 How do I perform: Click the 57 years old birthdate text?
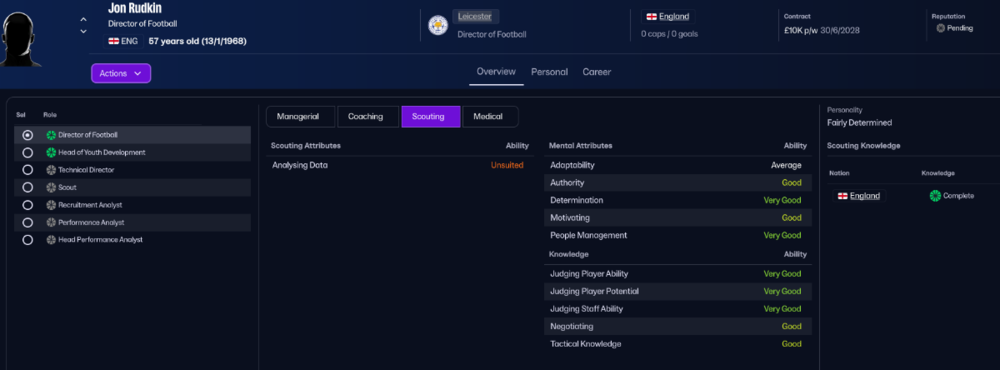(198, 41)
